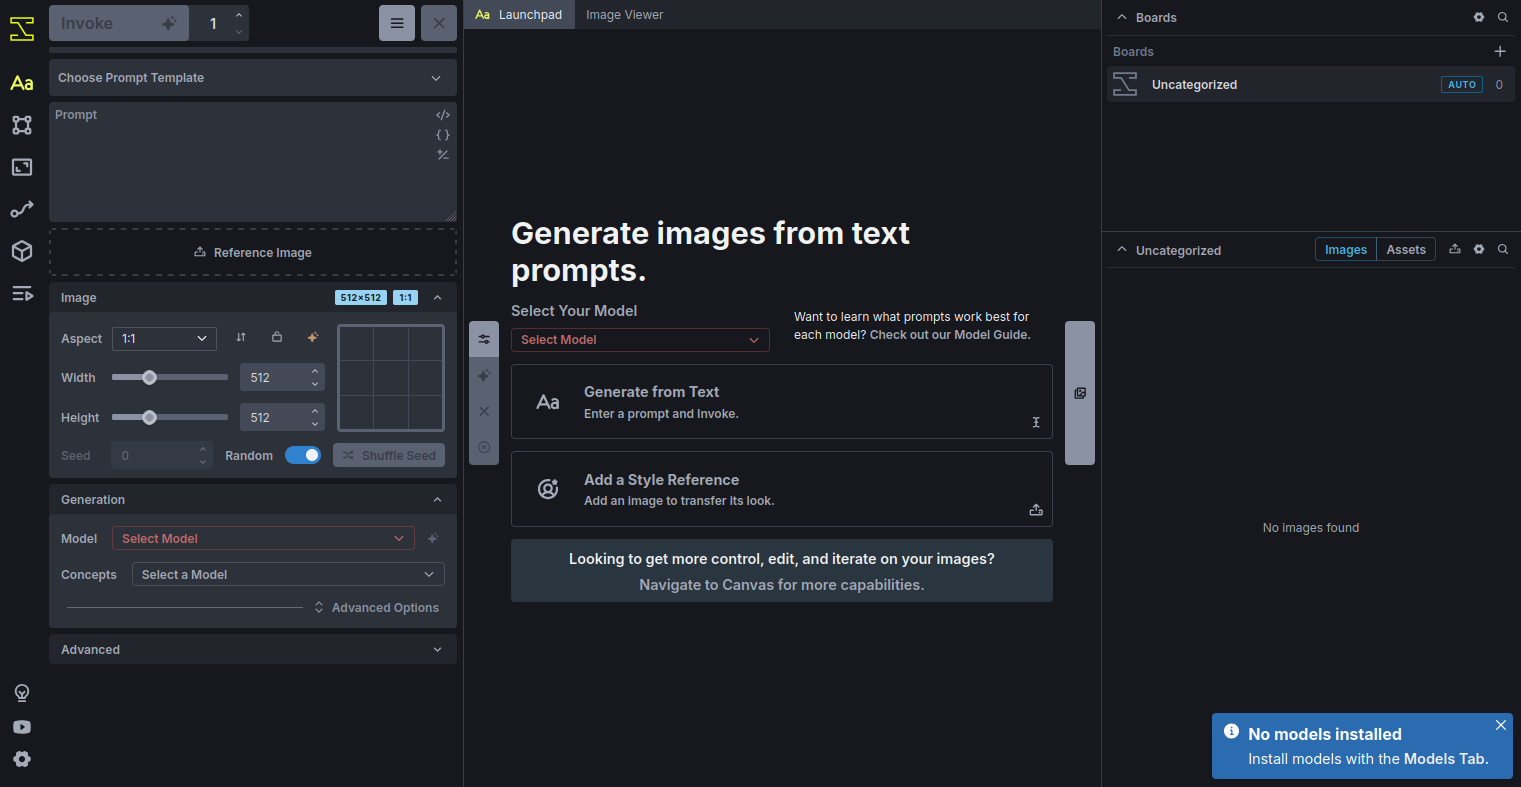Open the Aspect ratio 1:1 dropdown
This screenshot has height=787, width=1521.
point(164,339)
